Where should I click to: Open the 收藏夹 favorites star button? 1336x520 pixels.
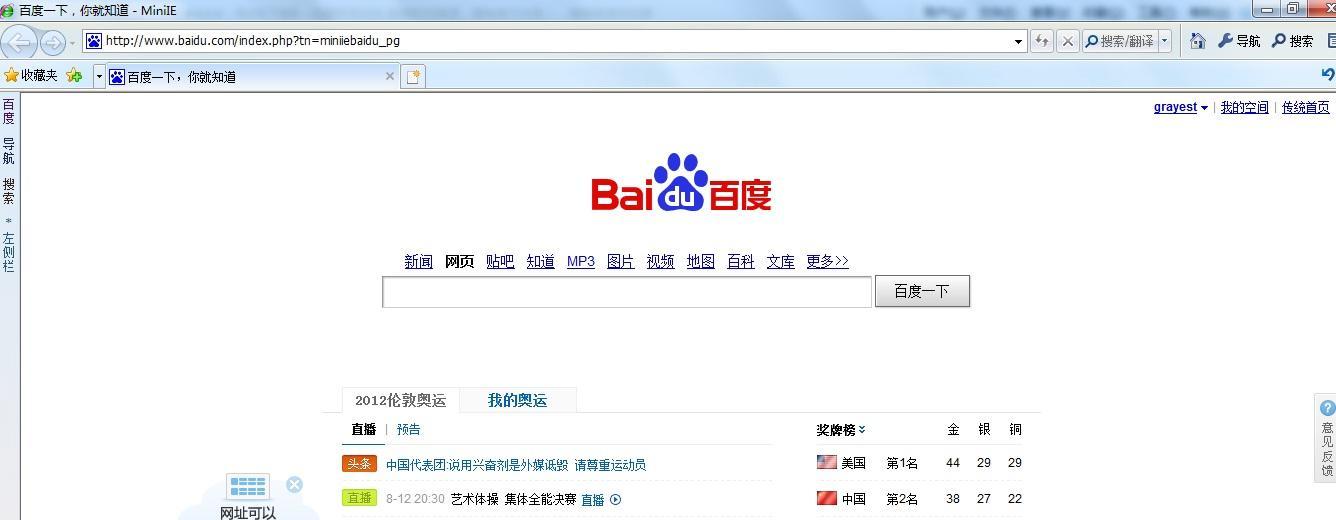coord(31,75)
